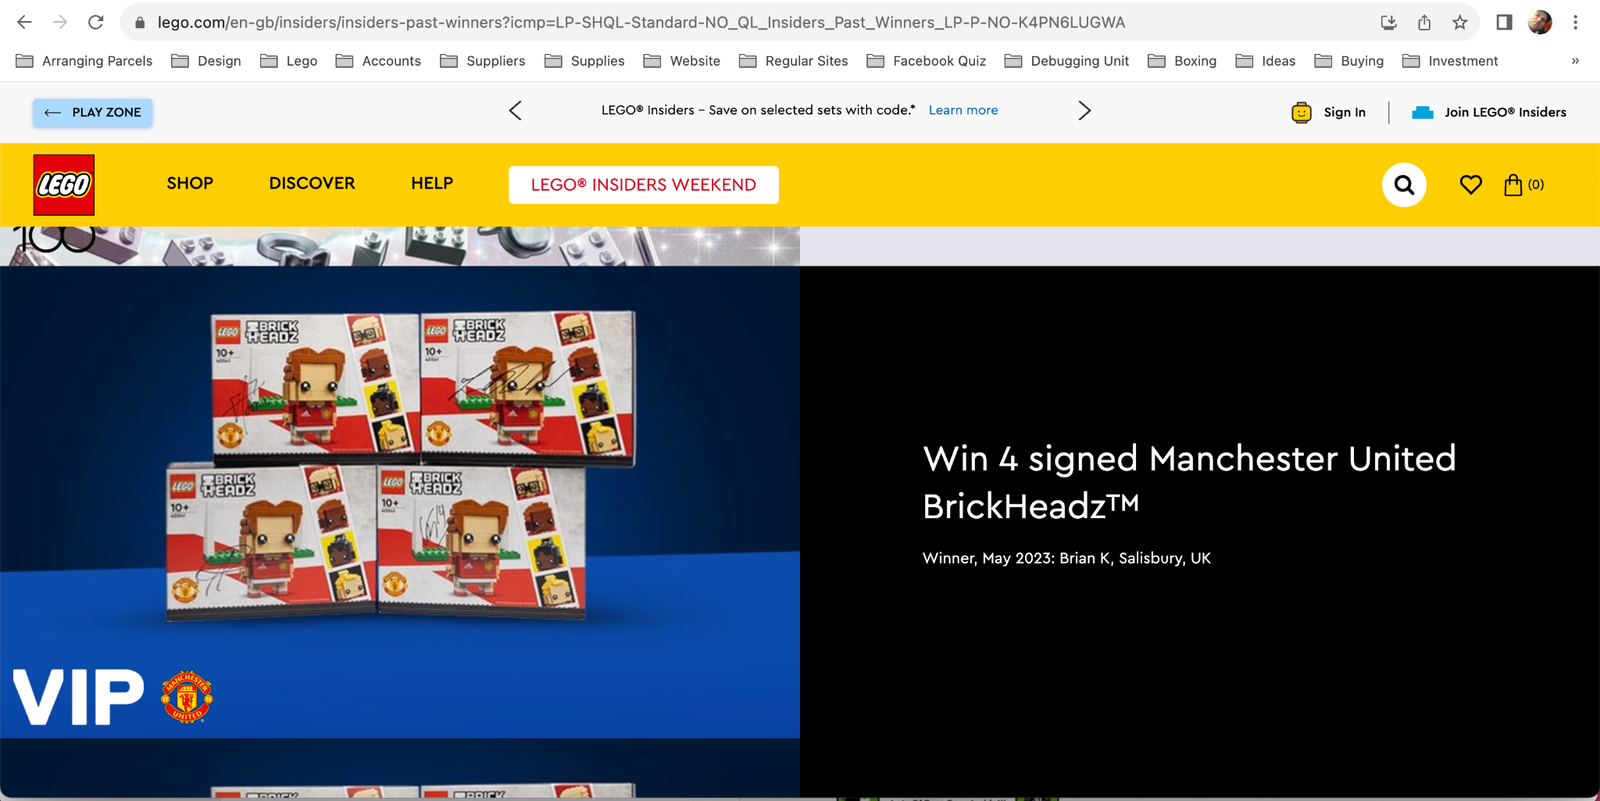The image size is (1600, 801).
Task: Click the Manchester United crest
Action: coord(187,697)
